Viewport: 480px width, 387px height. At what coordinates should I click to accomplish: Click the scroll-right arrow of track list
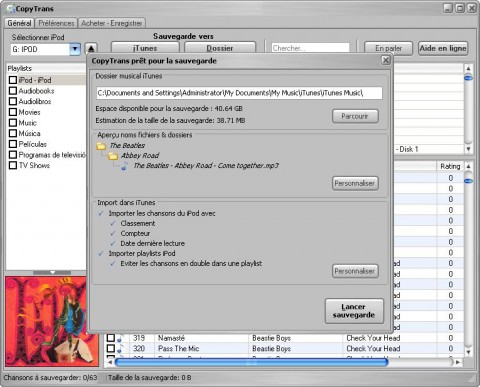[x=458, y=362]
